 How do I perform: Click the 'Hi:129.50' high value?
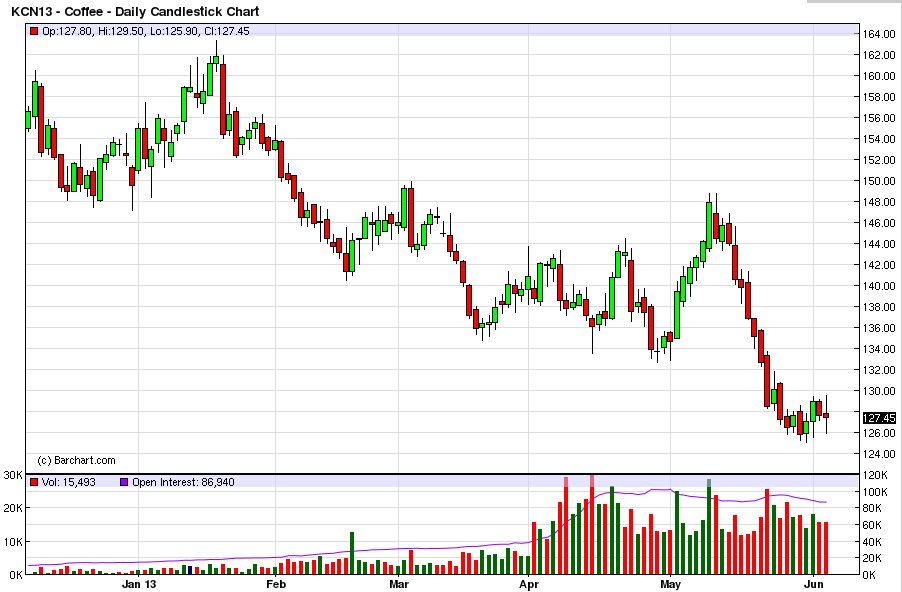click(121, 31)
